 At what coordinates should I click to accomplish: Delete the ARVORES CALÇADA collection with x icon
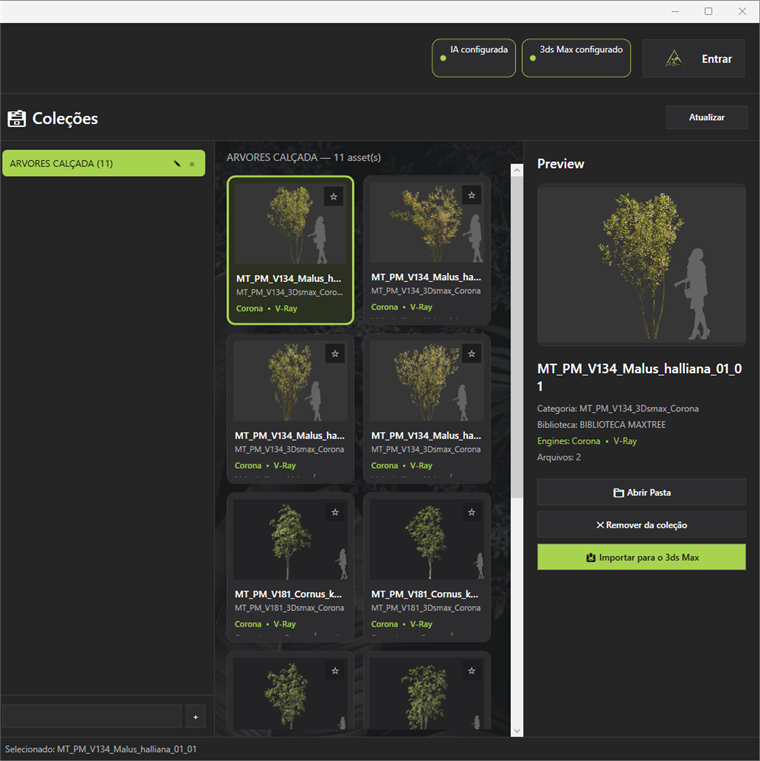[192, 164]
